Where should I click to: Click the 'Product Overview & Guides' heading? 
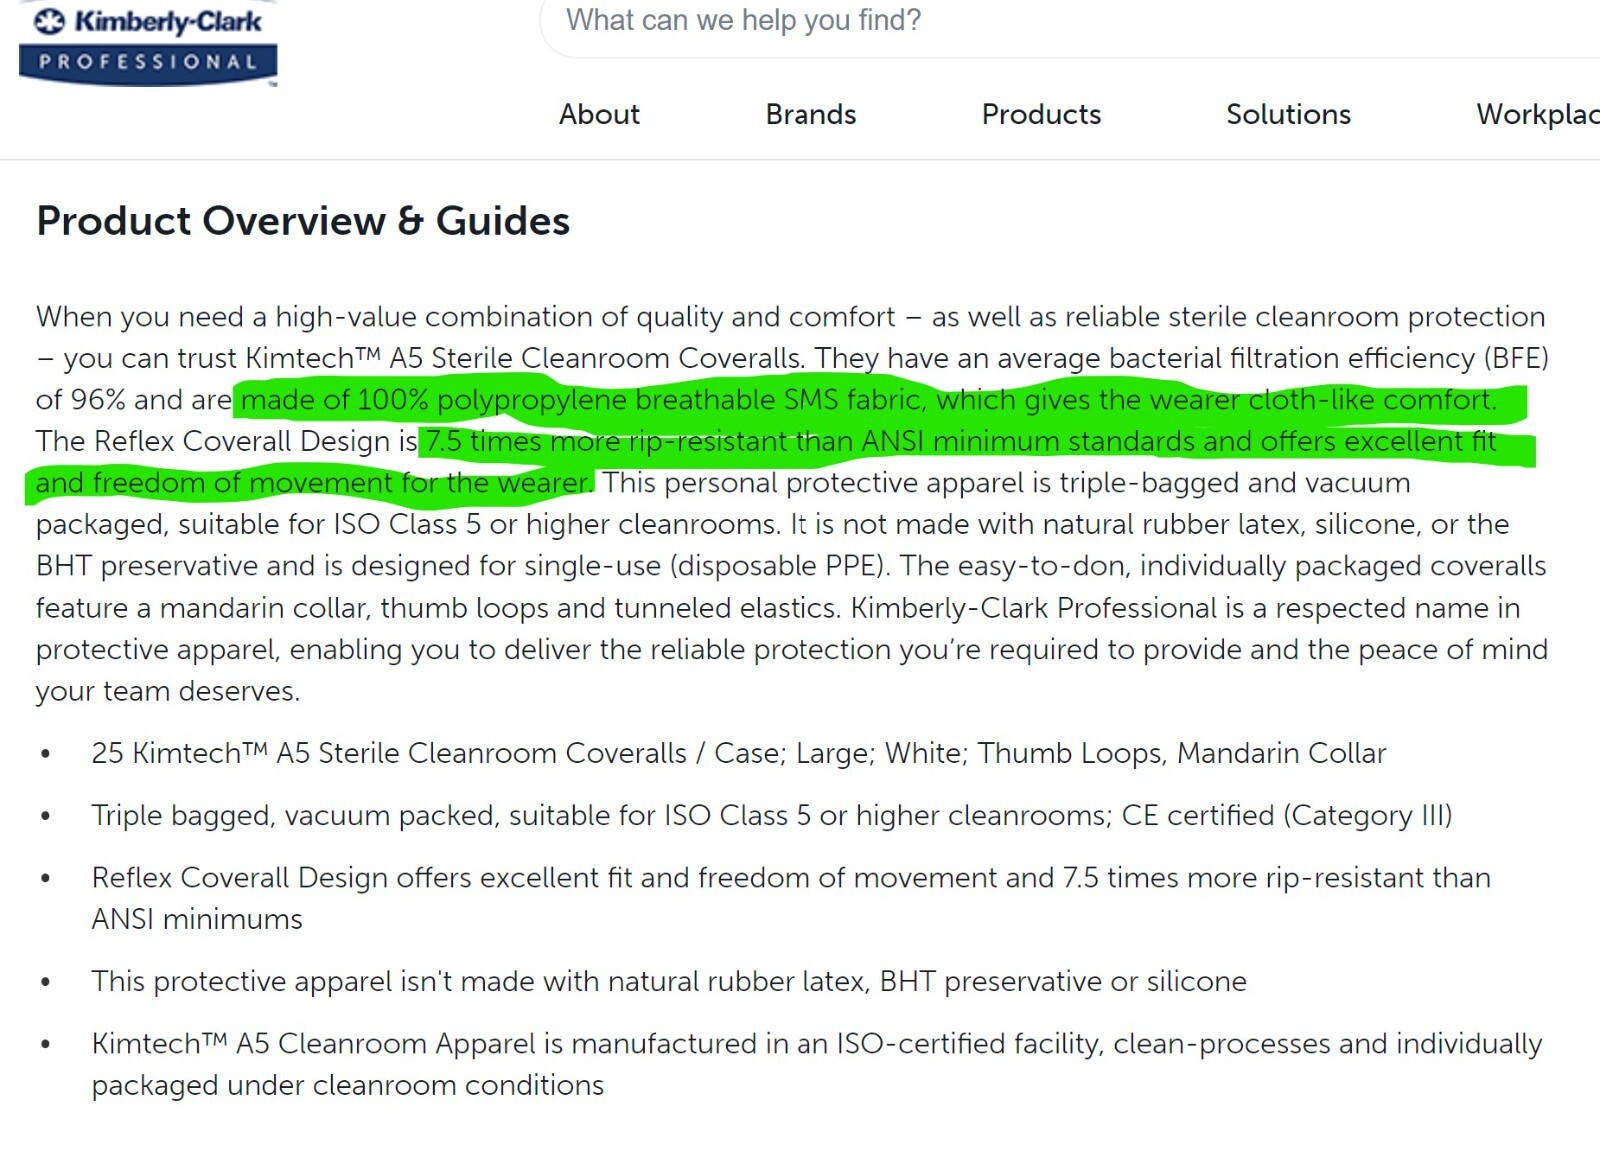[x=303, y=221]
